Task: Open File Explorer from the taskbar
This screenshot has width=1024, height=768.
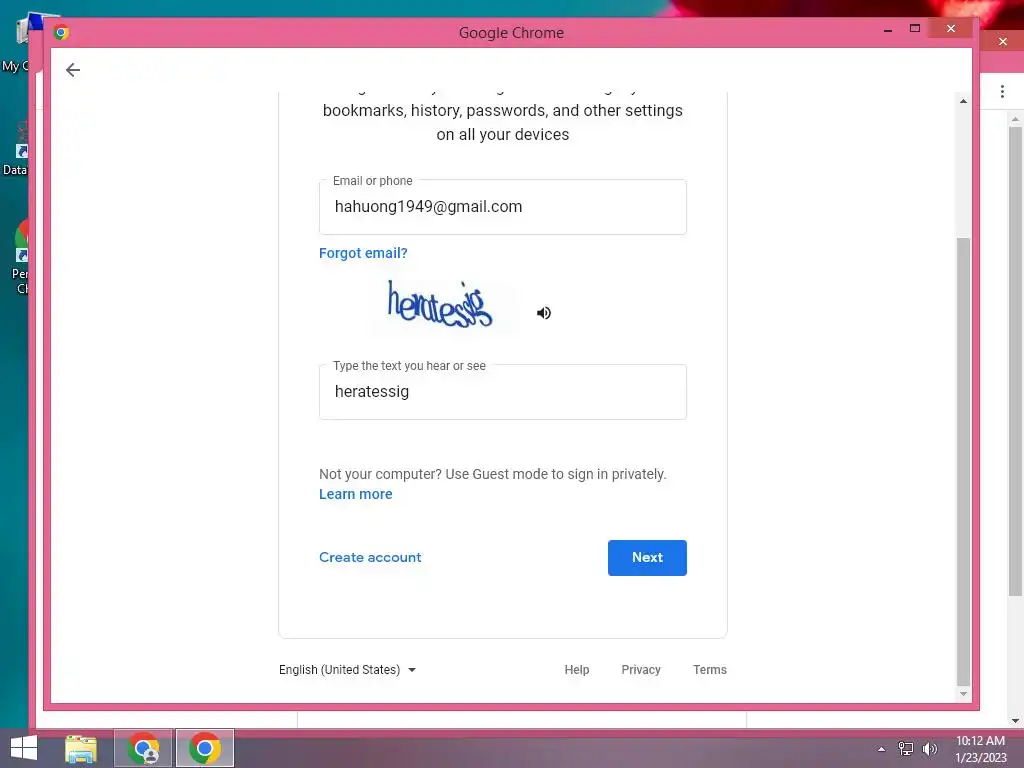Action: click(x=81, y=748)
